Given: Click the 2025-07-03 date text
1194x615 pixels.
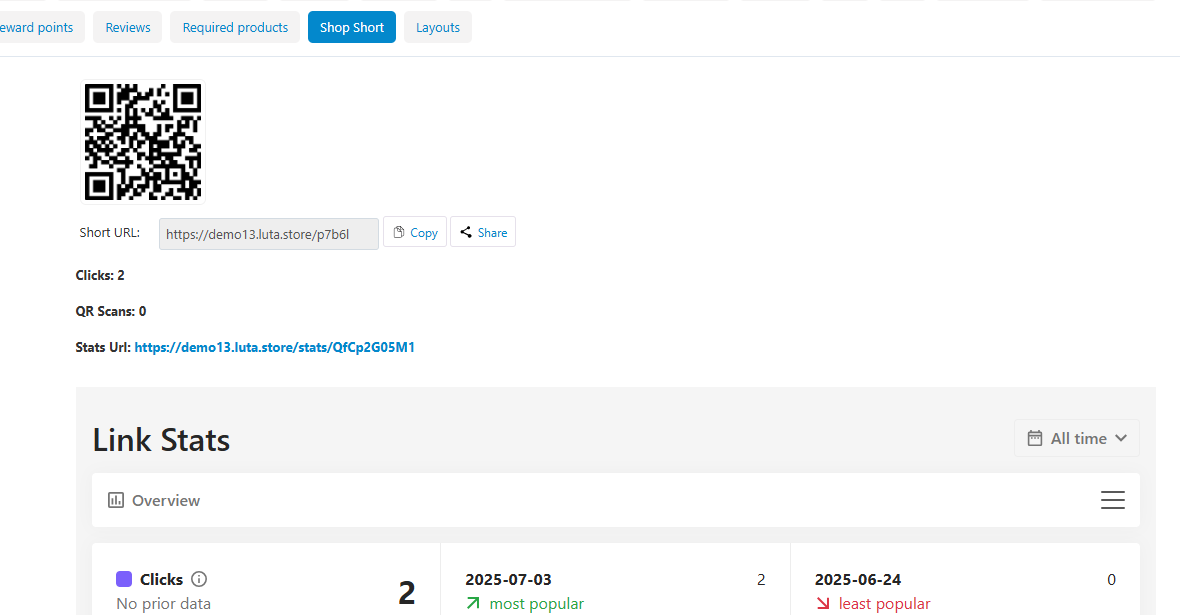Looking at the screenshot, I should (509, 580).
